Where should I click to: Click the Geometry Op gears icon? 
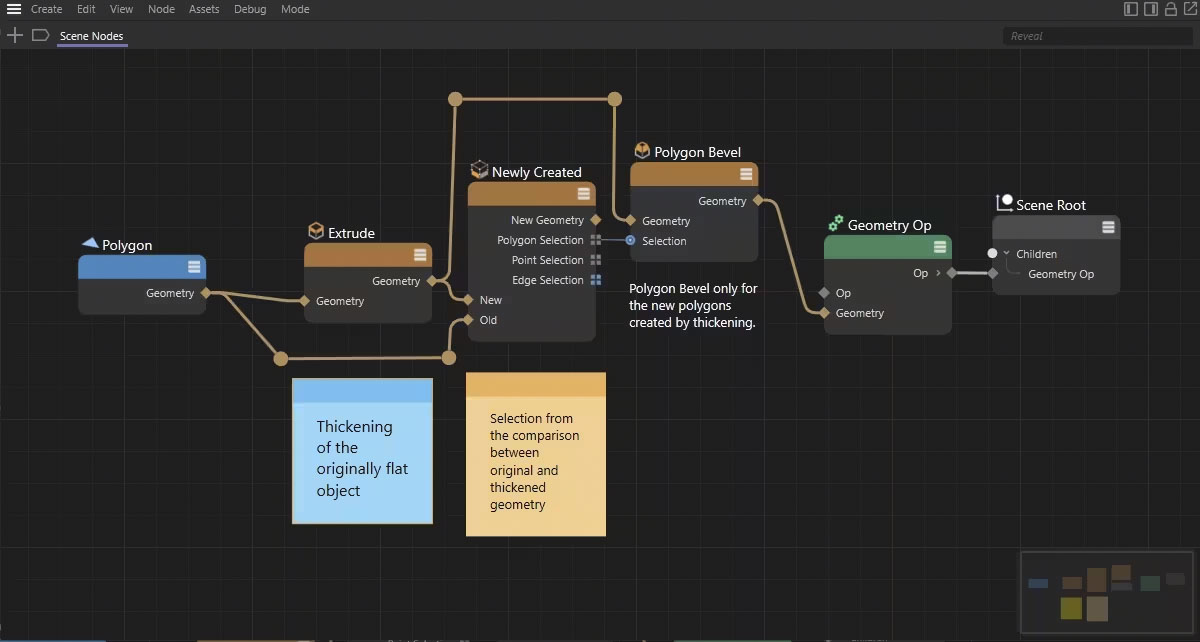tap(836, 224)
